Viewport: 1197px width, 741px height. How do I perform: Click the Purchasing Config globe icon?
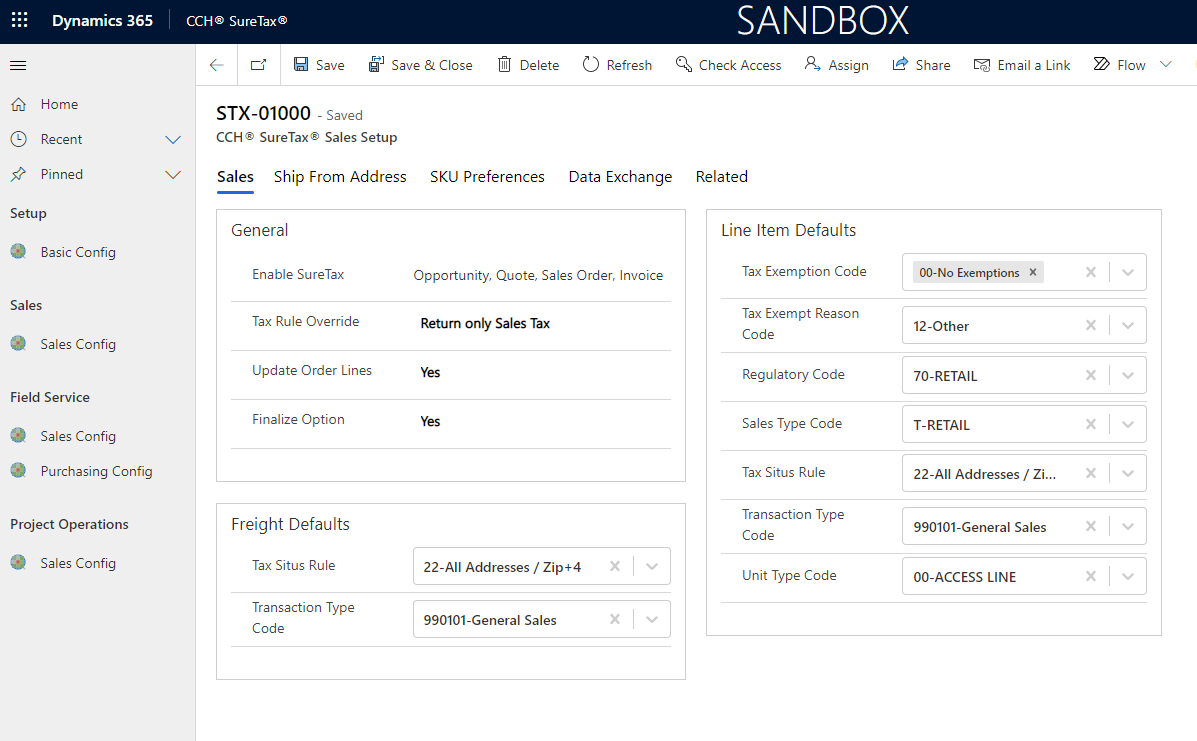19,471
